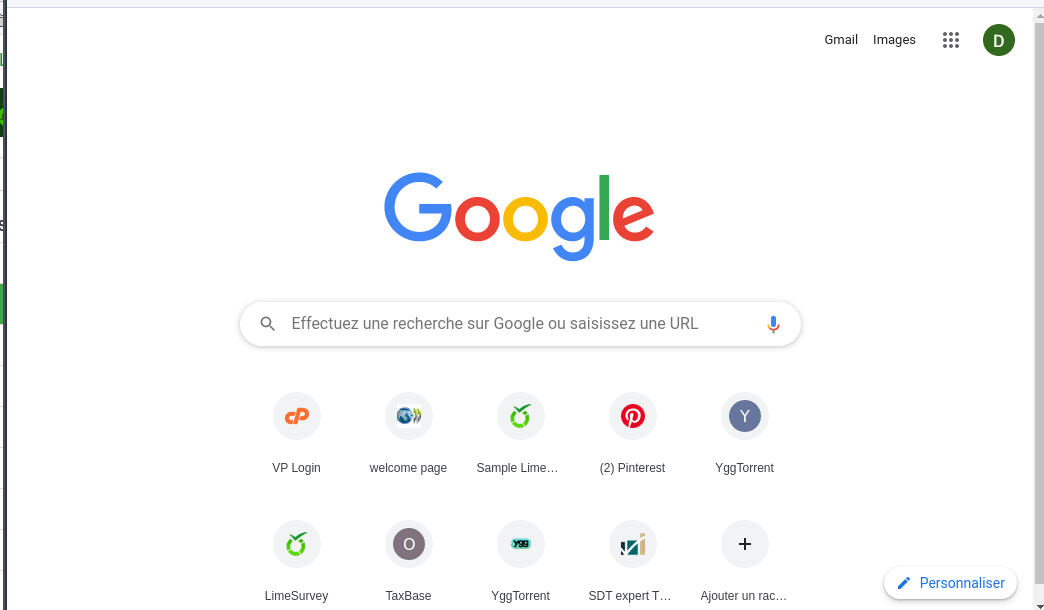The image size is (1044, 610).
Task: Click the Personnaliser pencil icon
Action: (904, 583)
